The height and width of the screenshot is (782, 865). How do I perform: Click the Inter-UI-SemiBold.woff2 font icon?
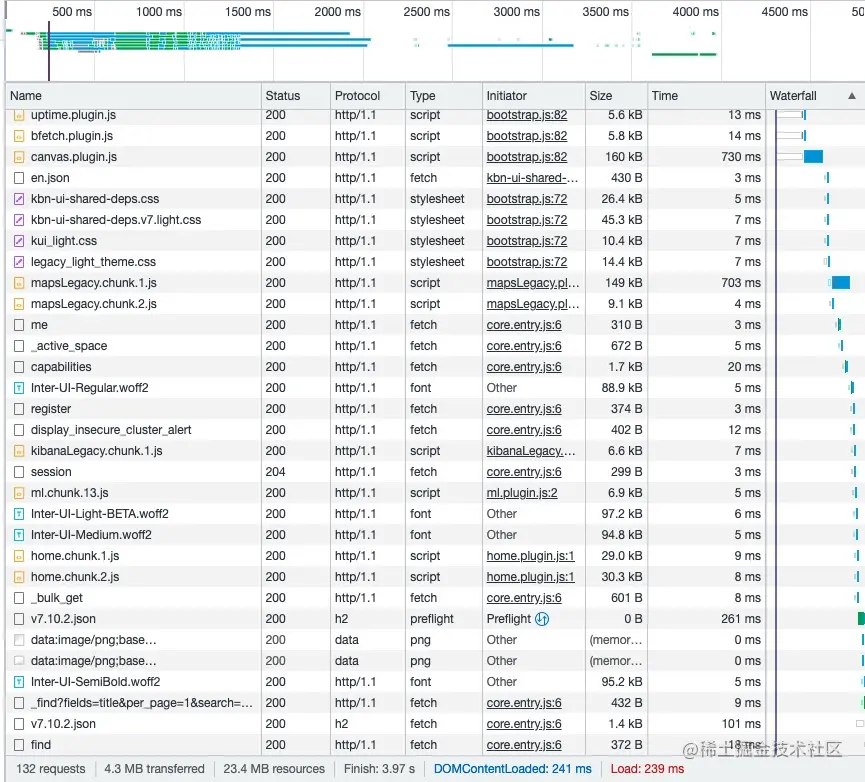point(19,682)
